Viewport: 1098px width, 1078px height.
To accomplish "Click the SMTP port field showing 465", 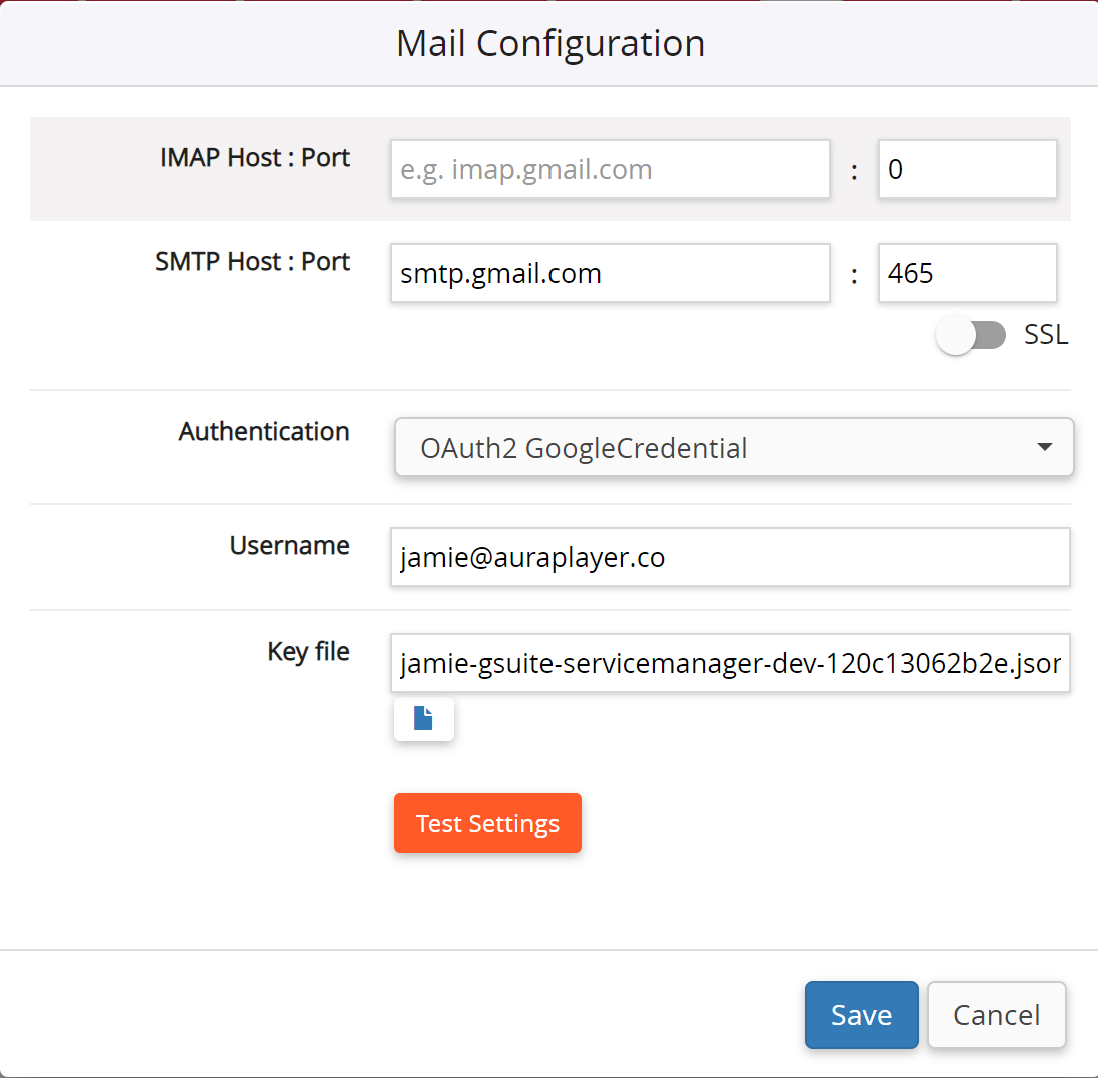I will point(967,273).
